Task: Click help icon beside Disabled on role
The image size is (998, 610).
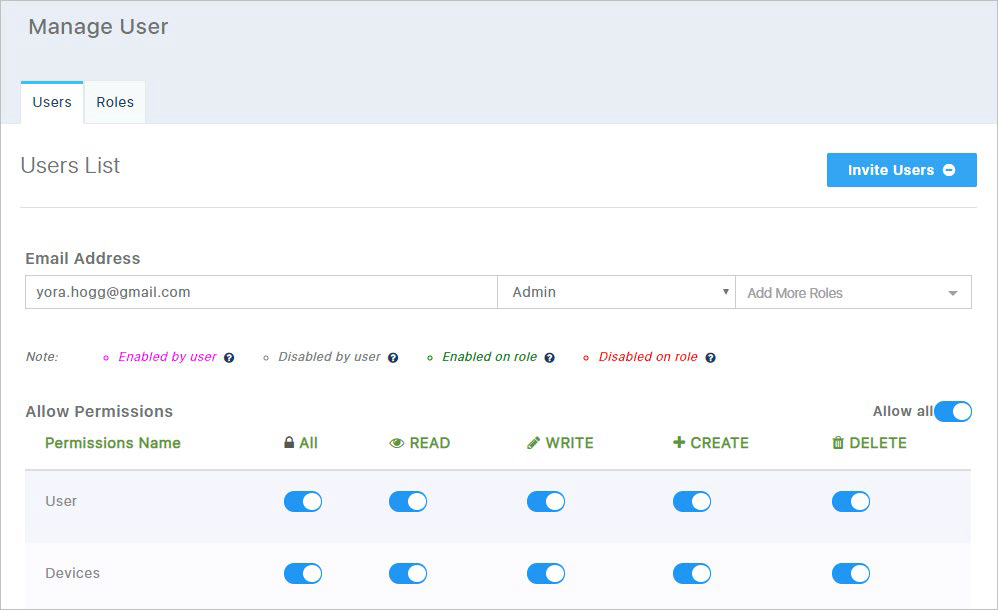Action: pos(710,358)
